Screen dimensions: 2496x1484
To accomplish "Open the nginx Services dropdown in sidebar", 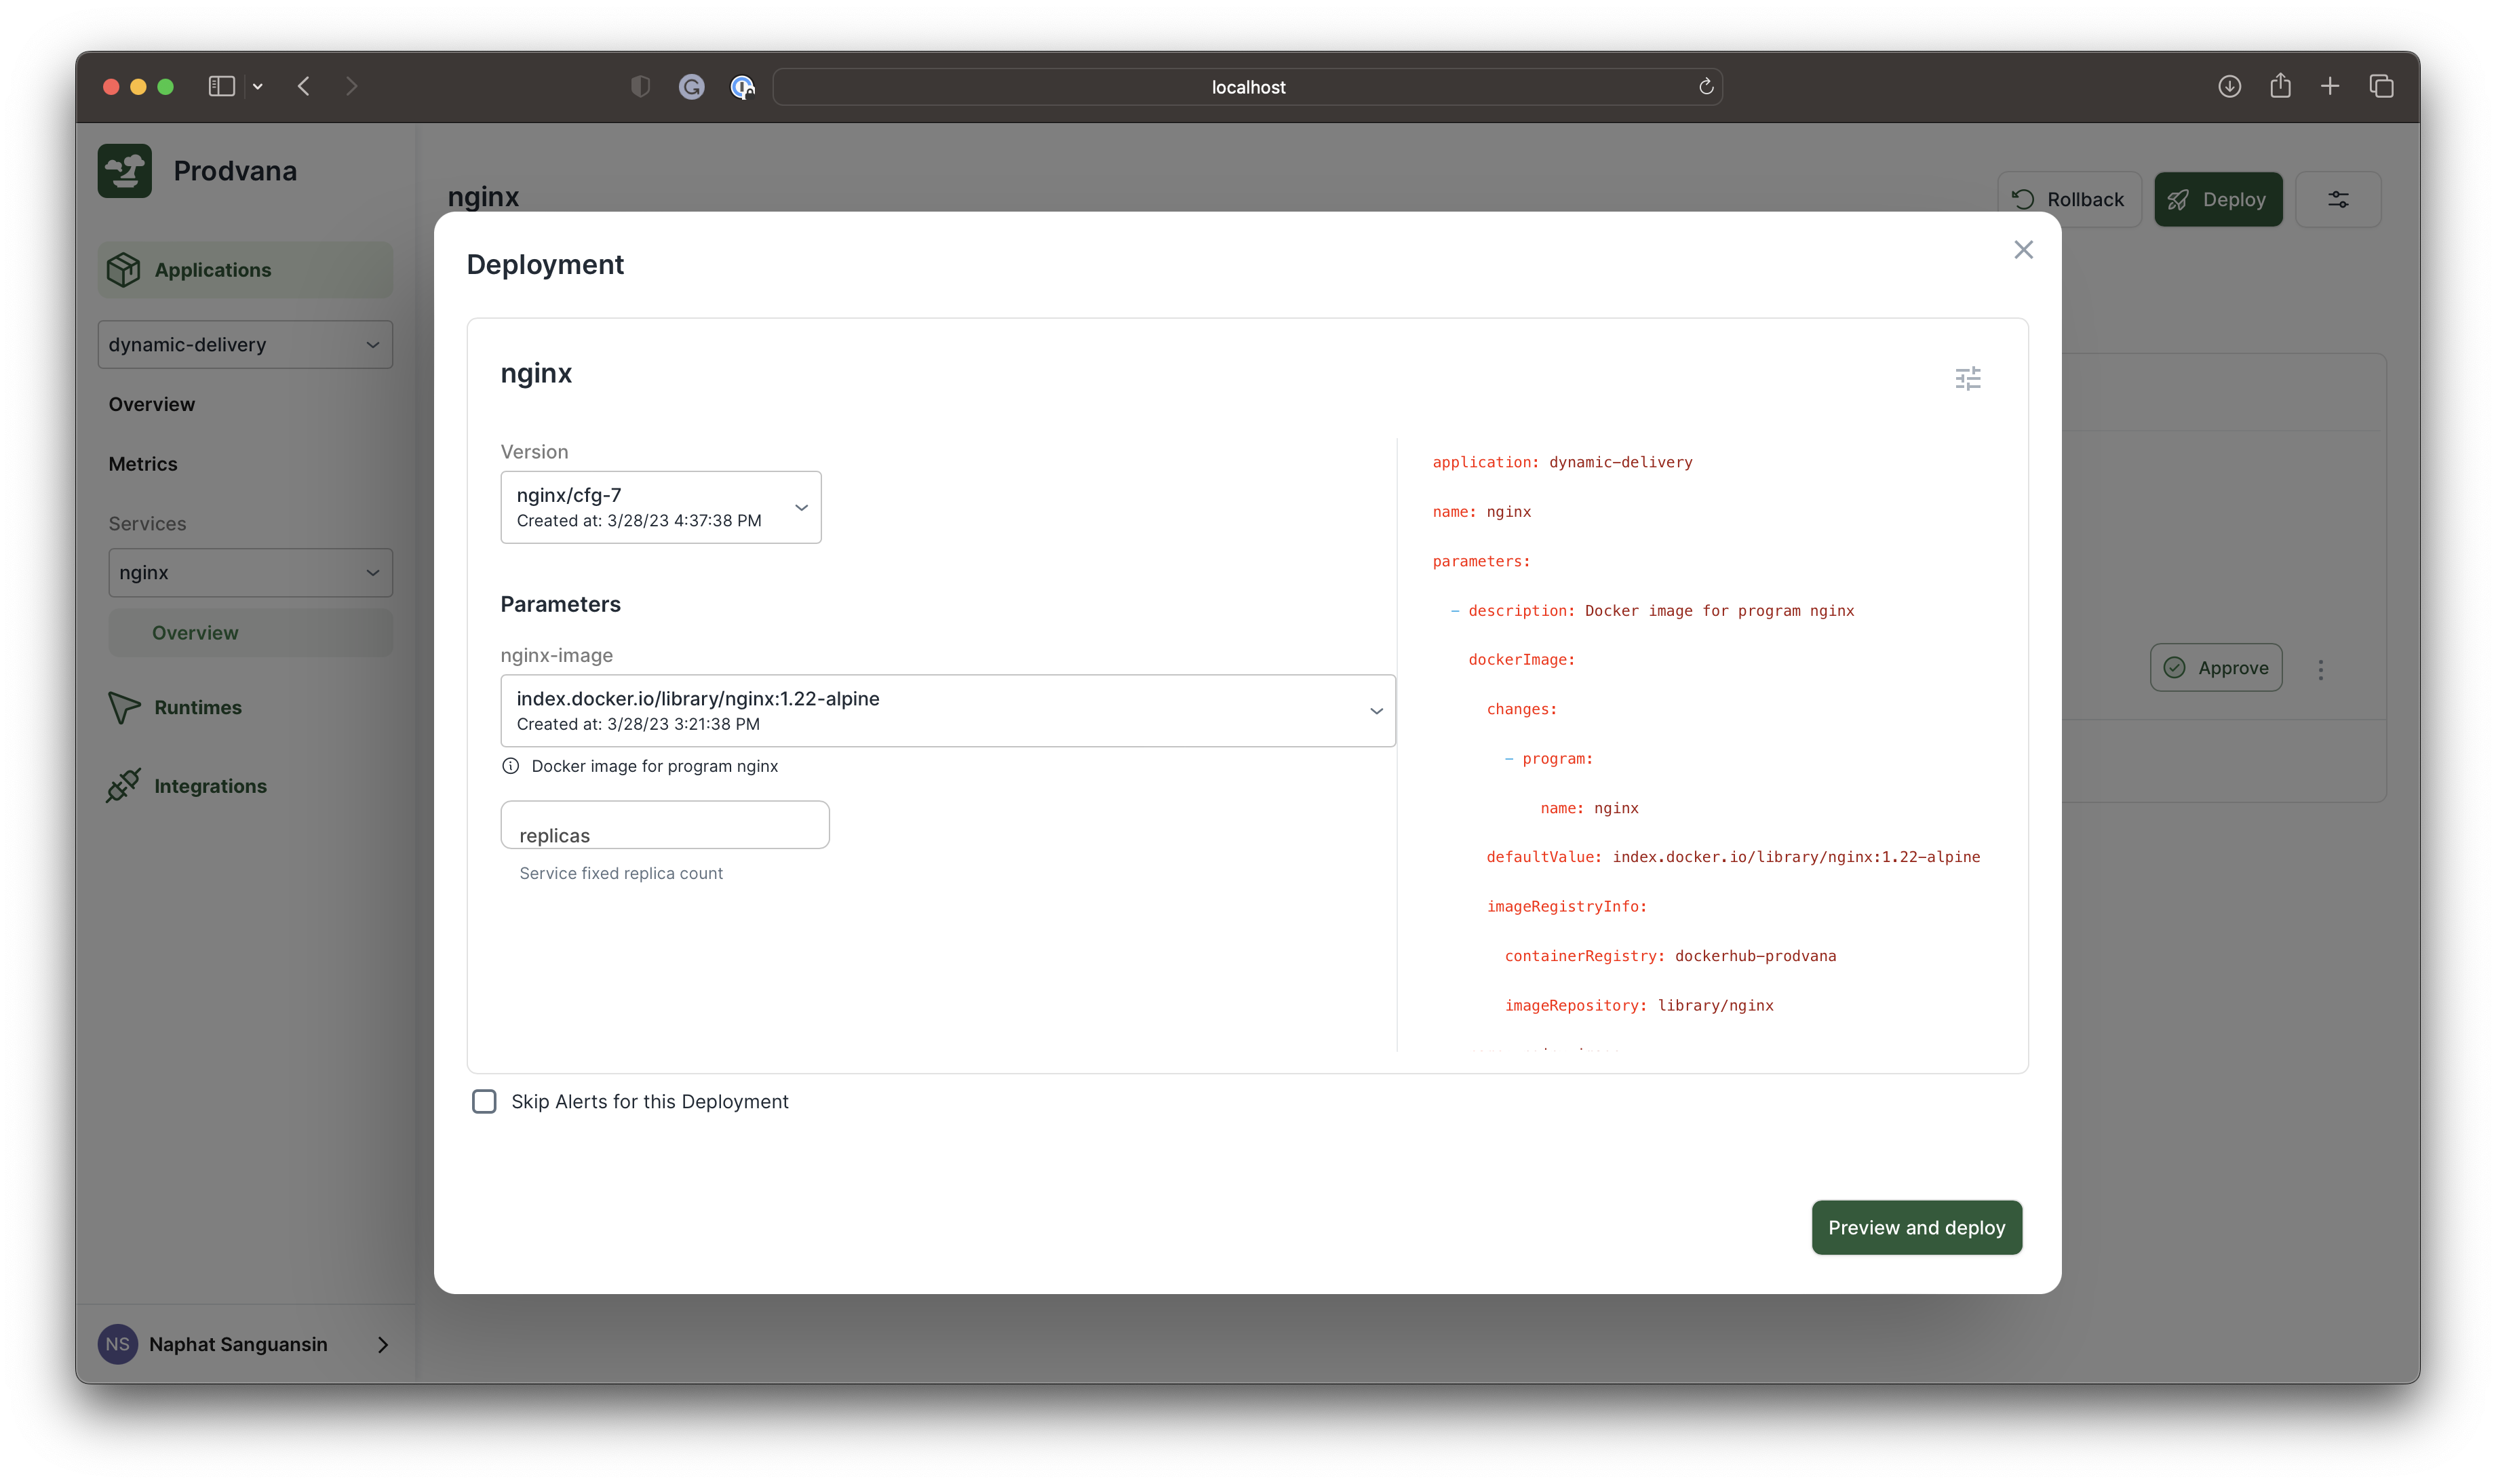I will (x=250, y=573).
